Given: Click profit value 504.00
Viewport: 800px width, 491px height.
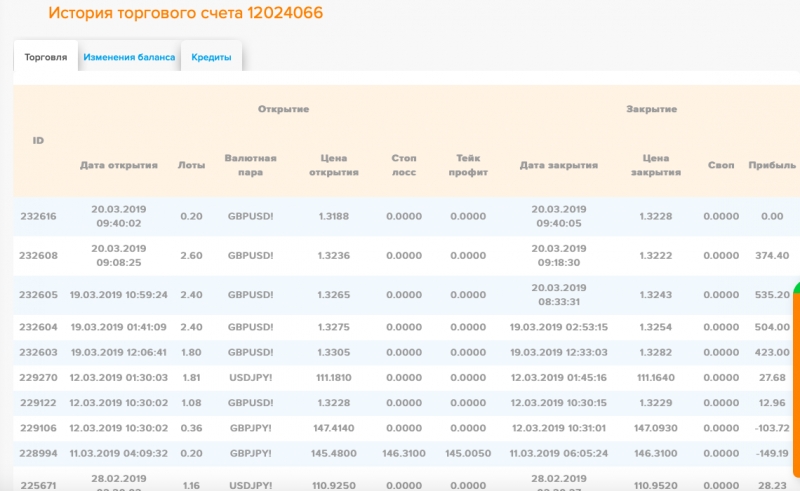Looking at the screenshot, I should click(772, 327).
